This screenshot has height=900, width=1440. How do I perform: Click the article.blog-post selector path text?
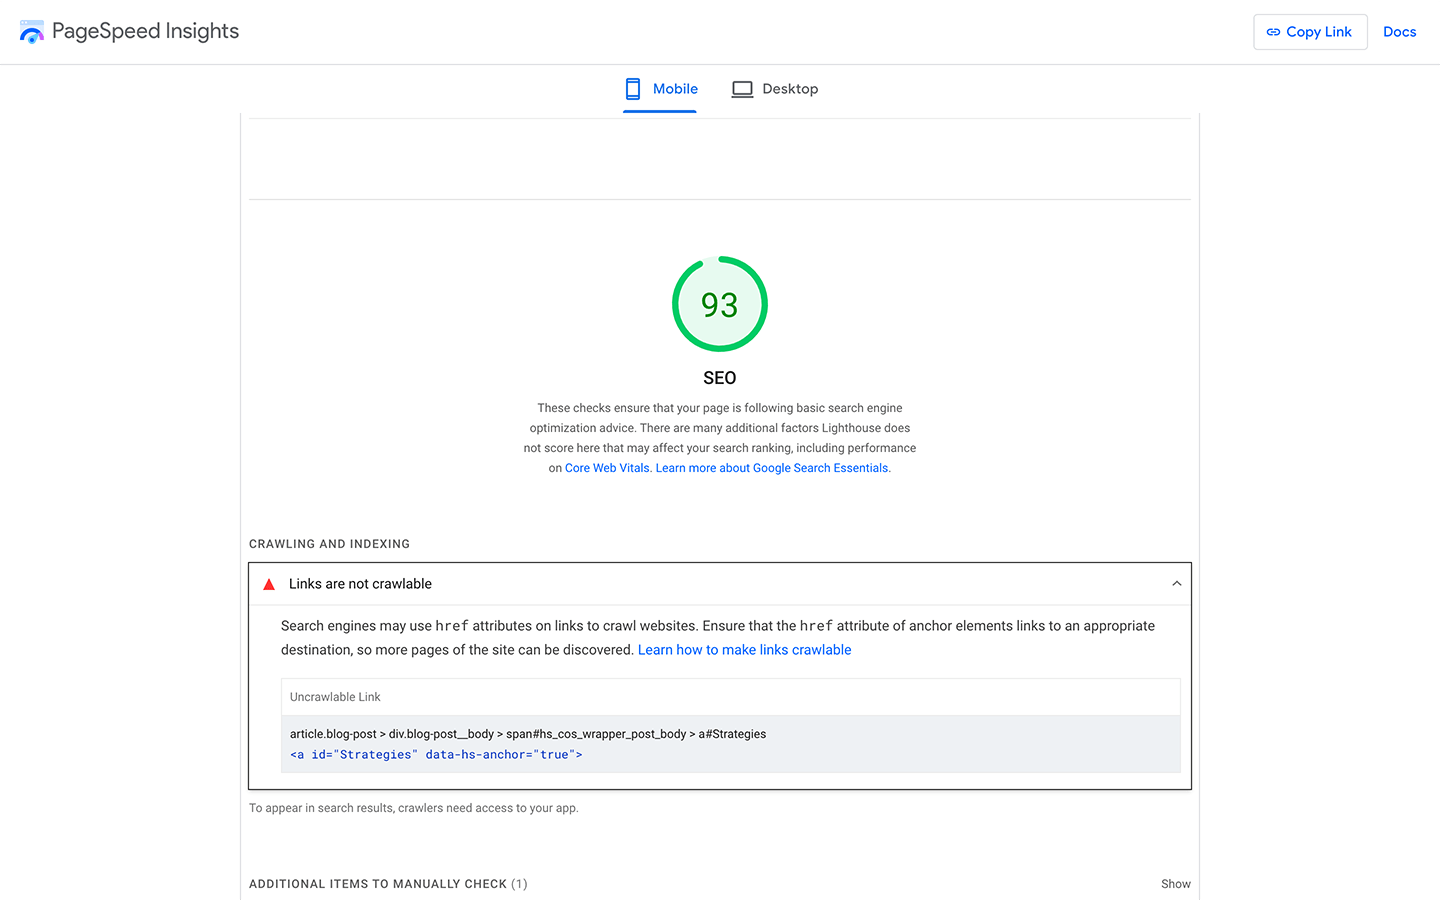click(528, 734)
